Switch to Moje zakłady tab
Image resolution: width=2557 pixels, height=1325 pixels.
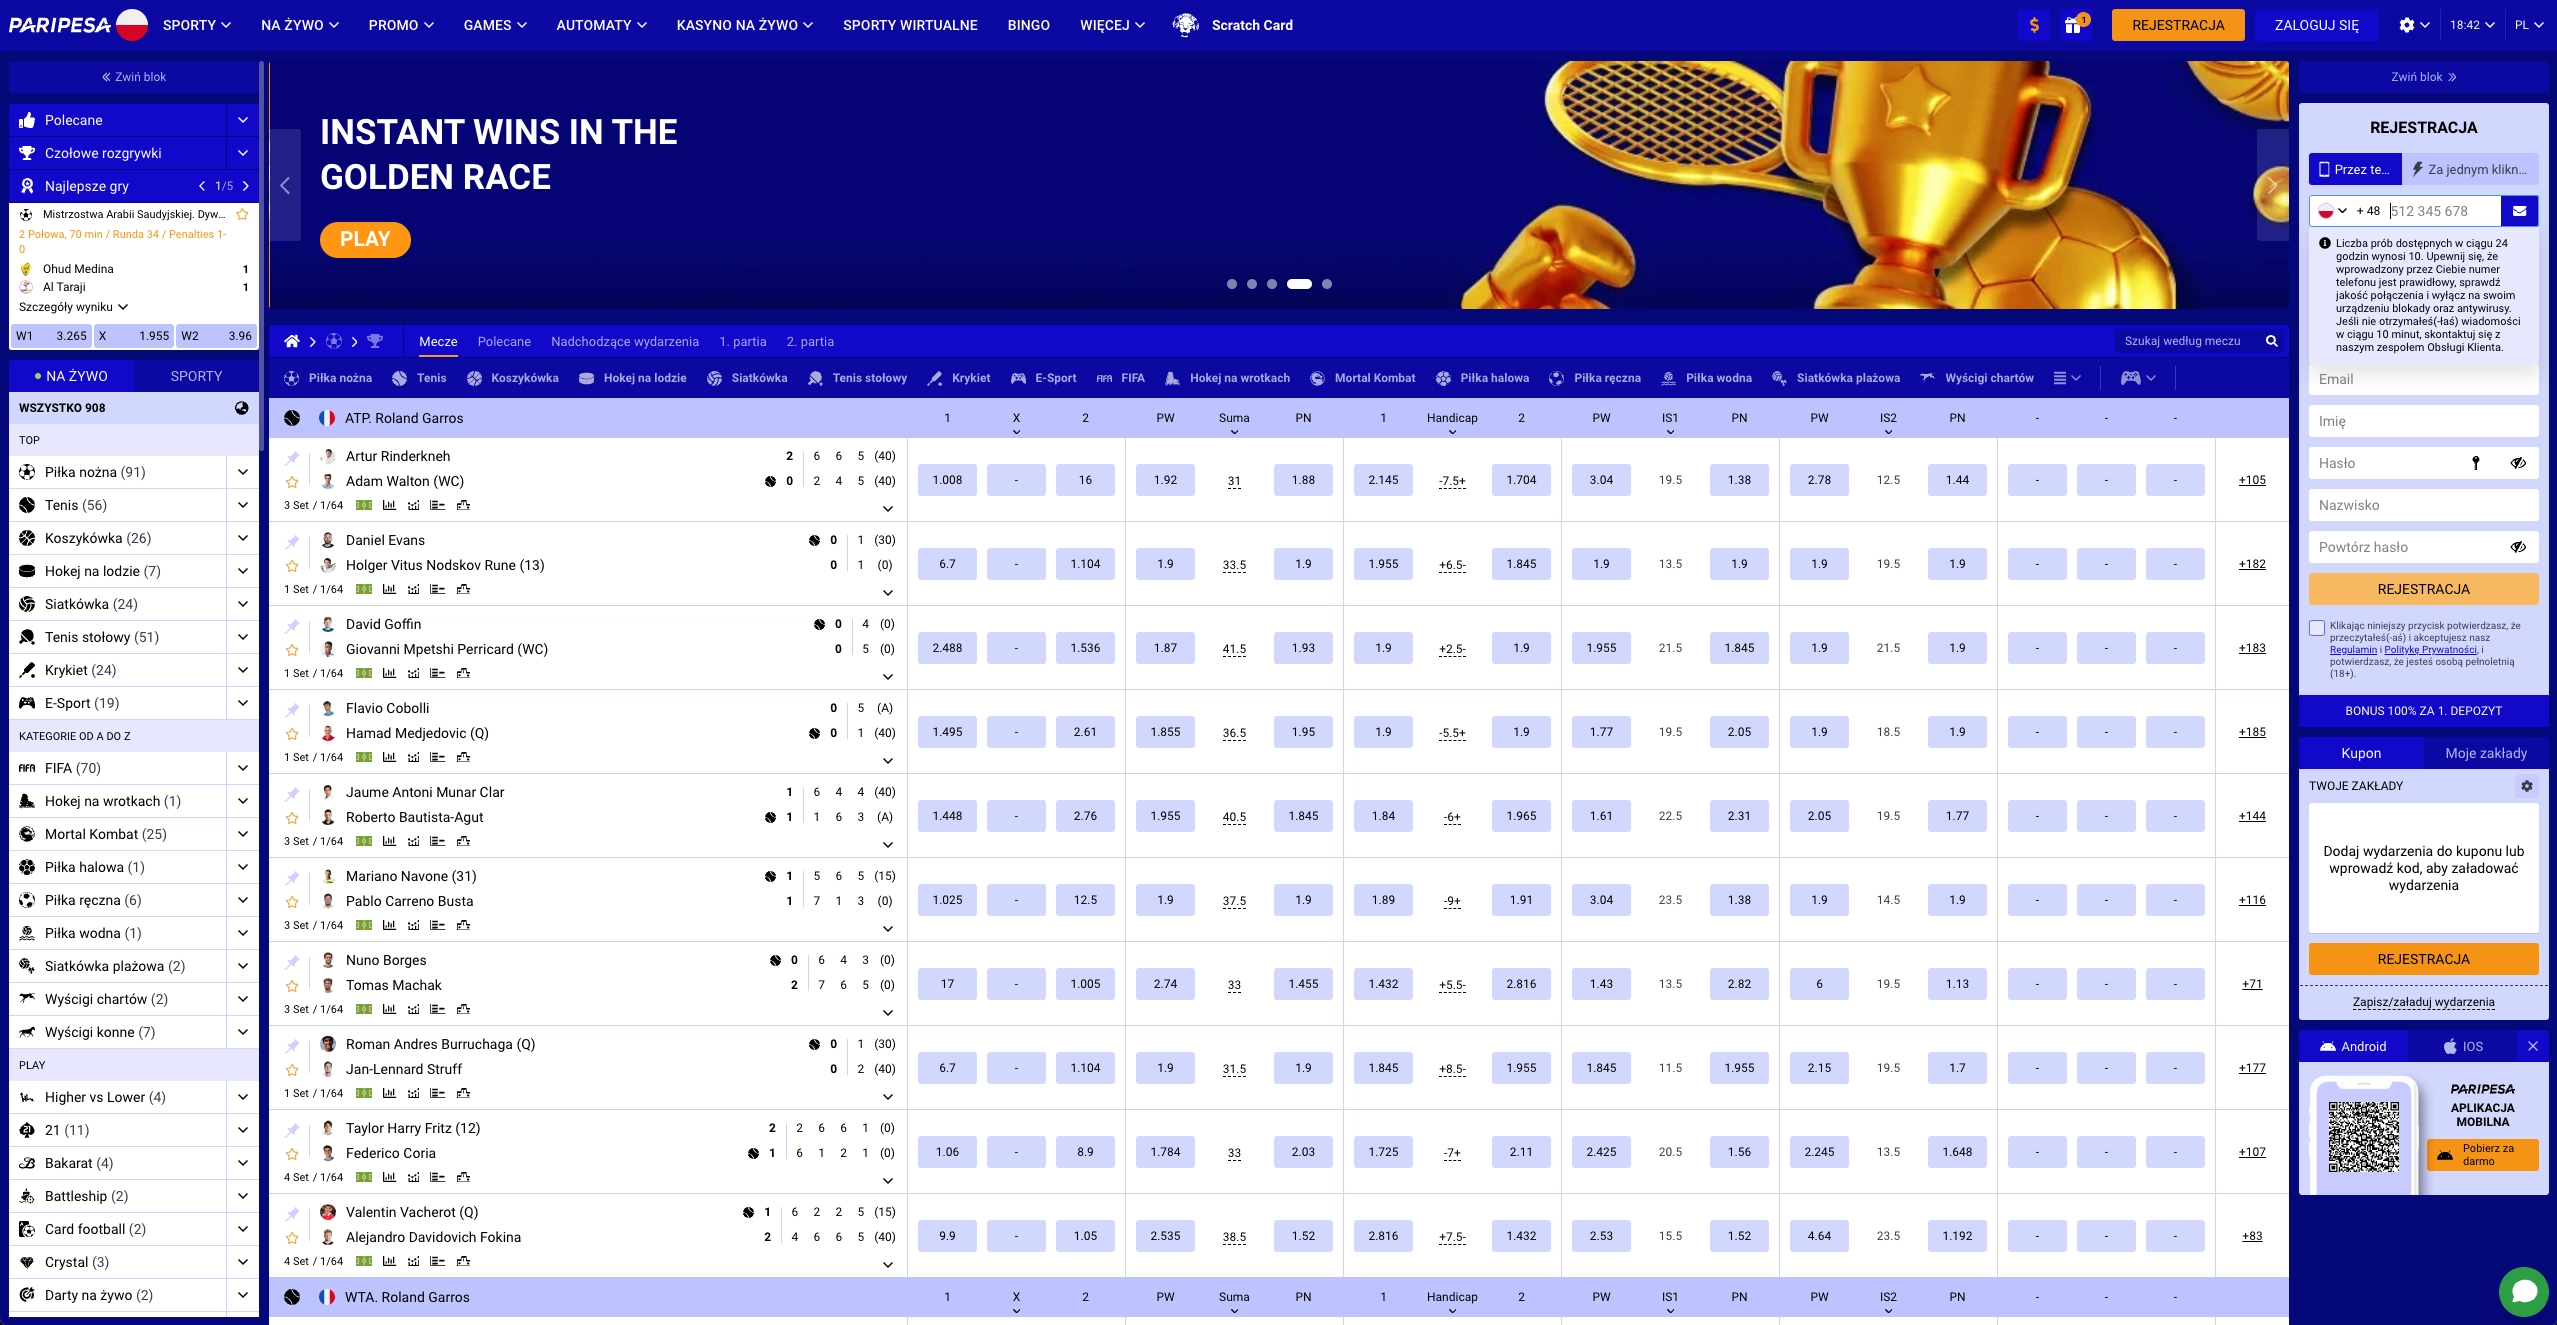(x=2485, y=753)
